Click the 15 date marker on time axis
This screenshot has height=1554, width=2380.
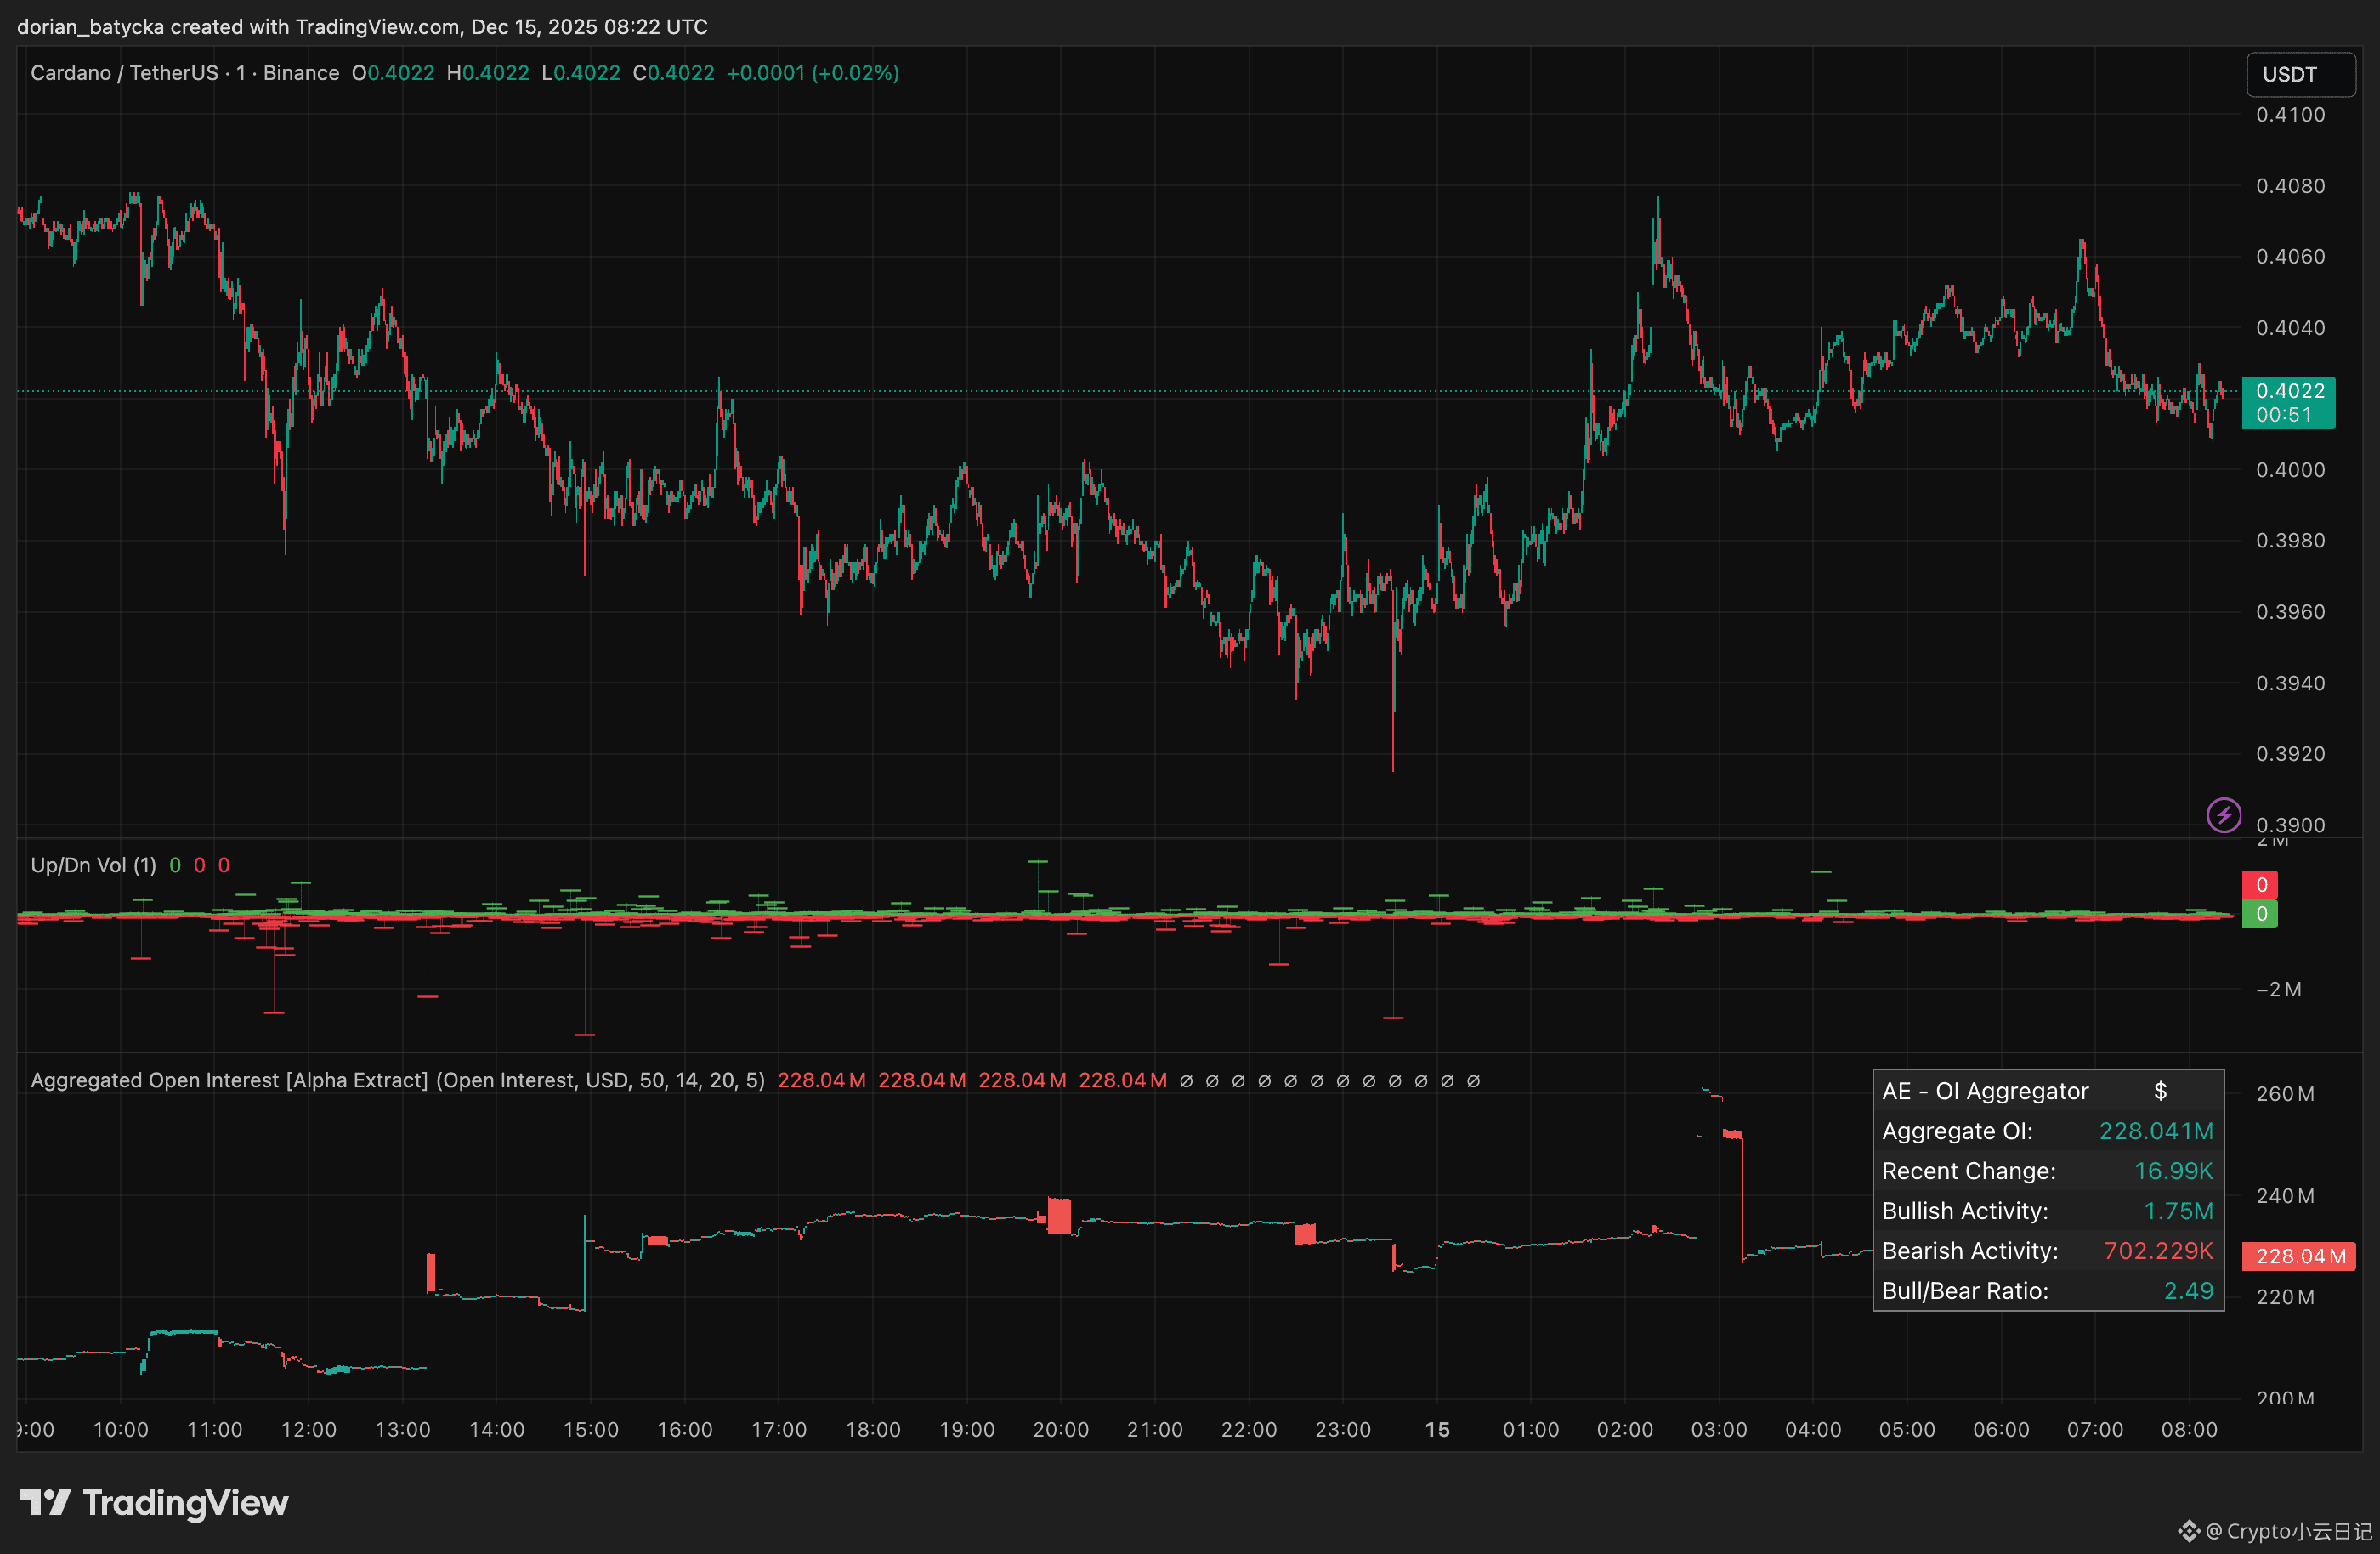[1437, 1429]
